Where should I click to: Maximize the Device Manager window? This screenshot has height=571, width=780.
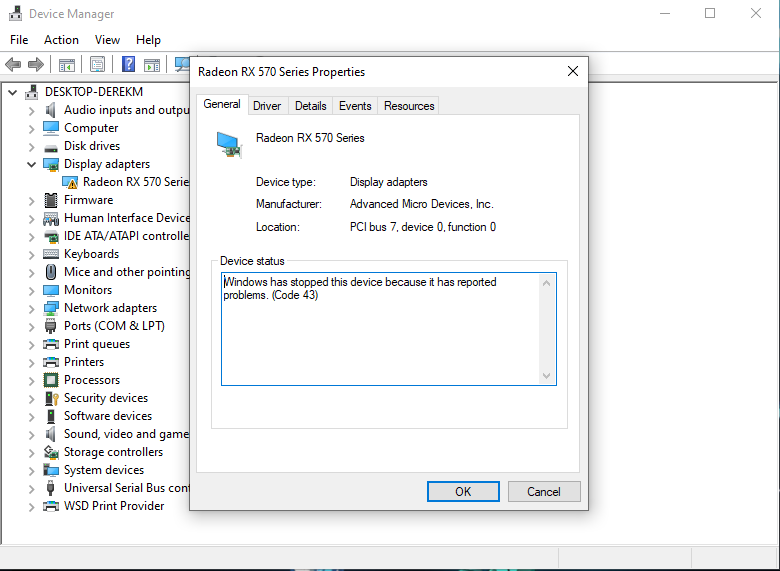[710, 13]
